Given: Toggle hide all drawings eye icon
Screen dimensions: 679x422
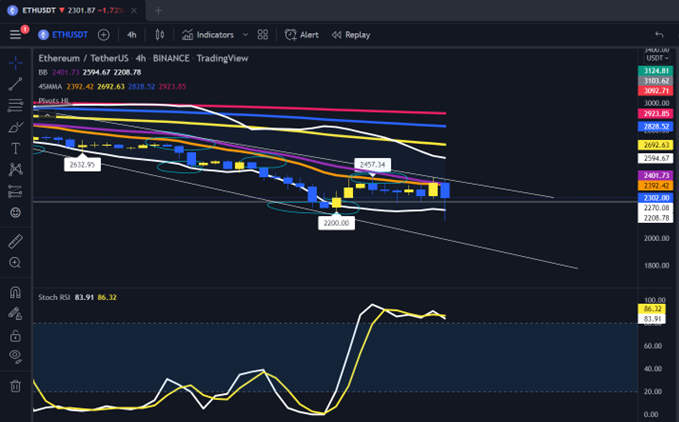Looking at the screenshot, I should pyautogui.click(x=16, y=356).
